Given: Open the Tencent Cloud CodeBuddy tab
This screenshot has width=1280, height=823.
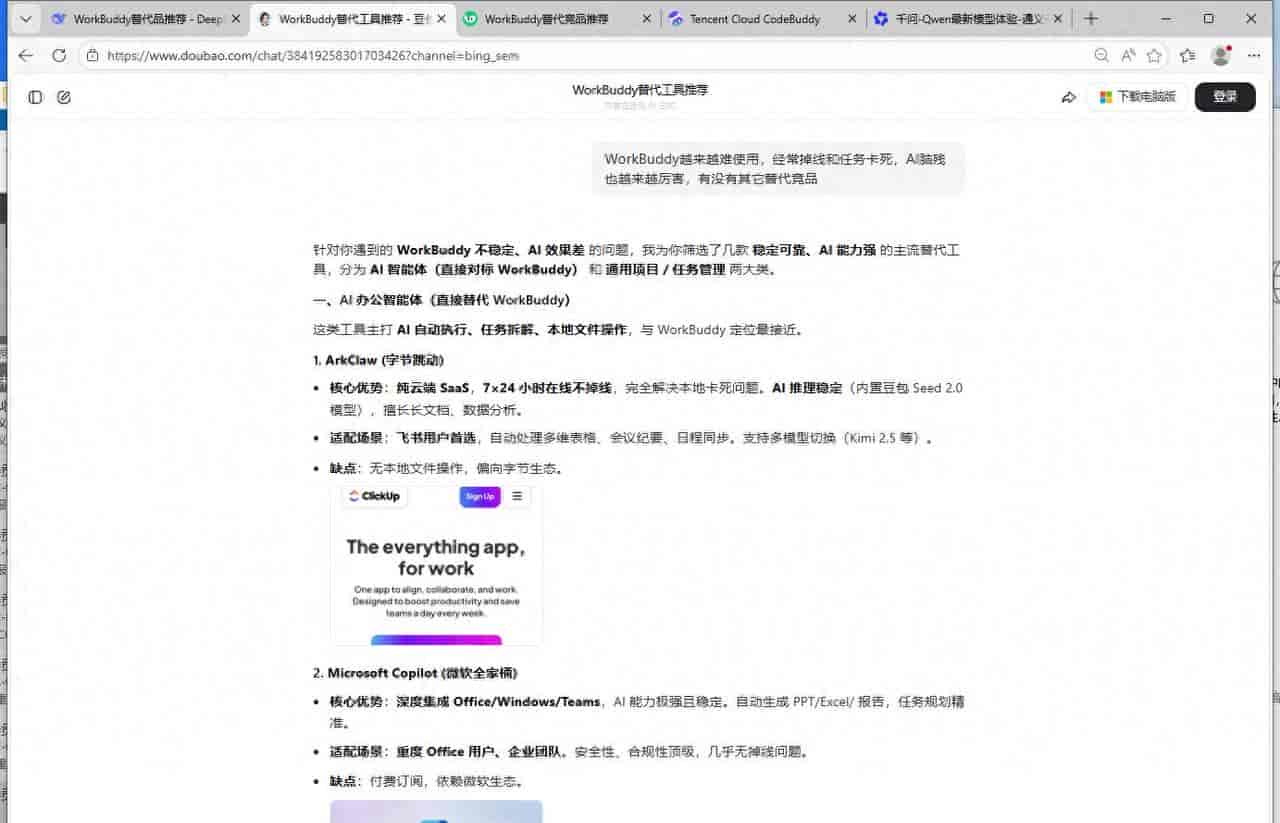Looking at the screenshot, I should (x=763, y=19).
